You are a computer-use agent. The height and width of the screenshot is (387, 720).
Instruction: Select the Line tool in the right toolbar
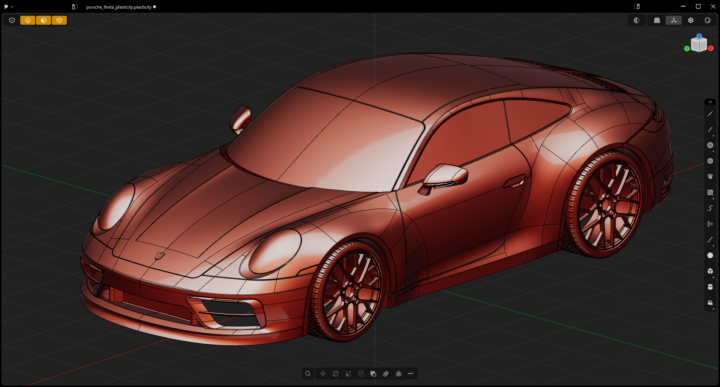(x=710, y=113)
